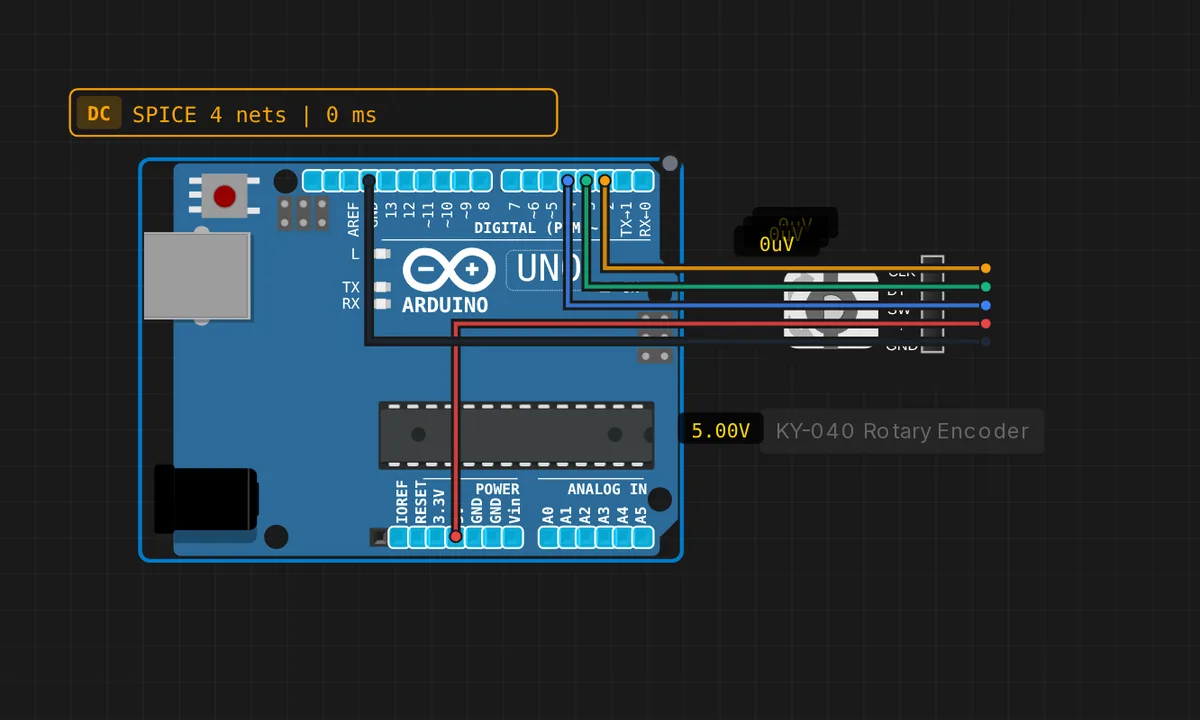
Task: Click analog pin A4 socket
Action: click(623, 537)
